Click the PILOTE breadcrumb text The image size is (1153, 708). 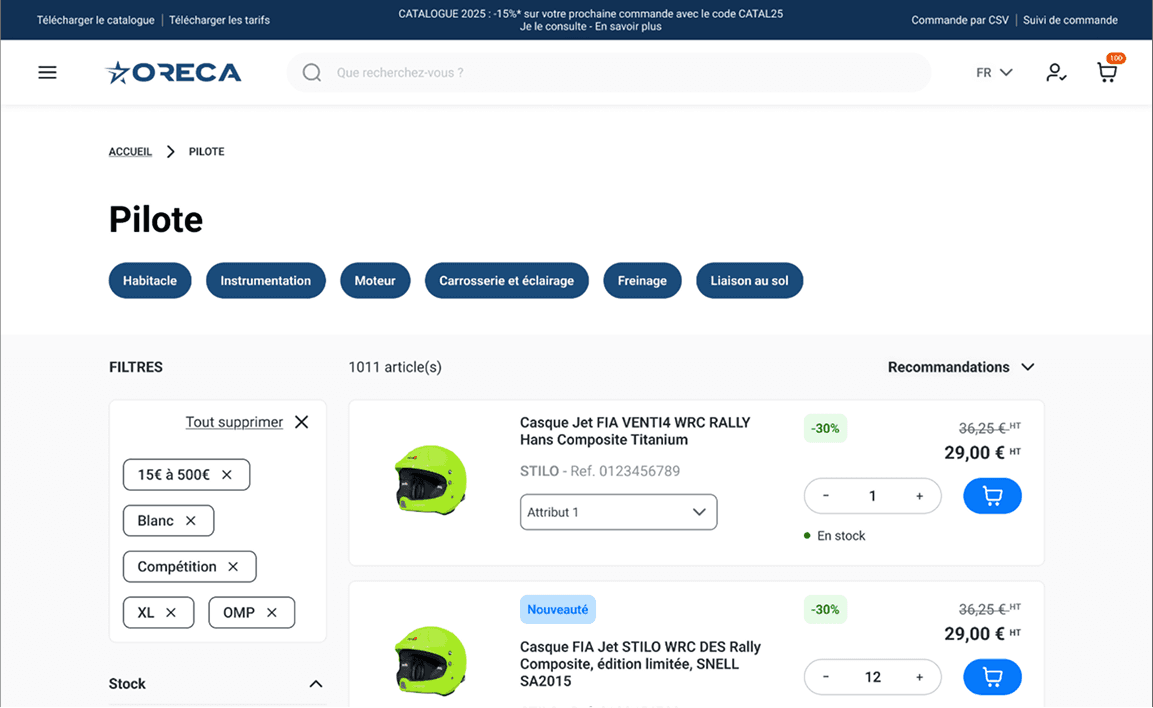[x=207, y=151]
